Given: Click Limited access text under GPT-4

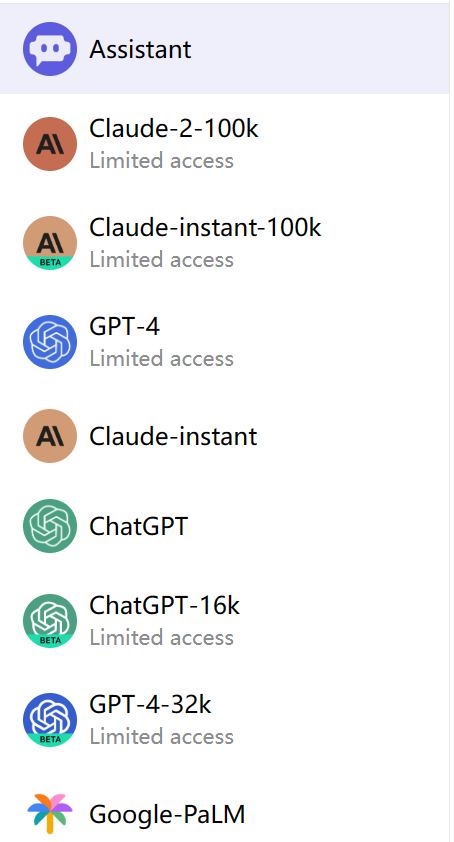Looking at the screenshot, I should [161, 359].
